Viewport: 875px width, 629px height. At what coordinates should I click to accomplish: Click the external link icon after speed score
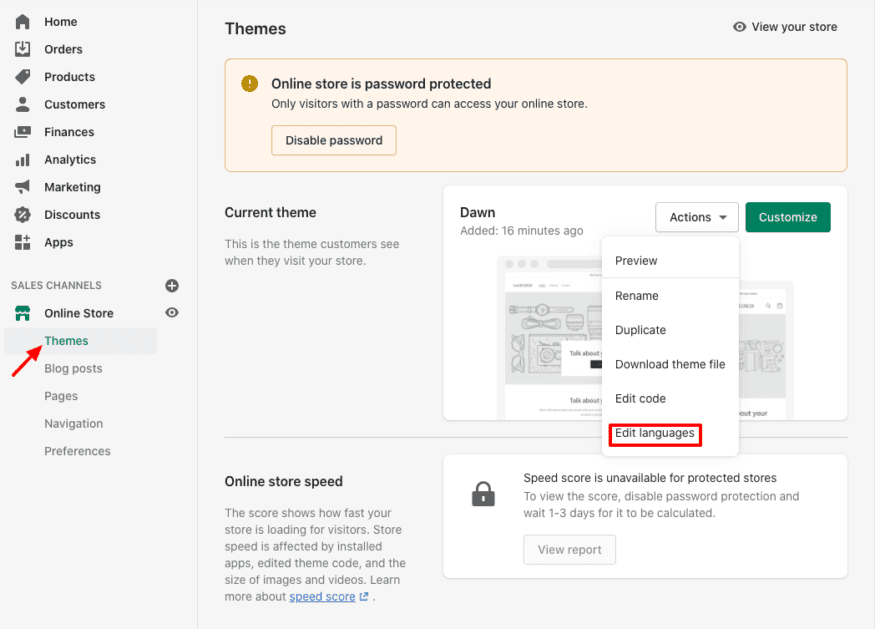coord(364,597)
